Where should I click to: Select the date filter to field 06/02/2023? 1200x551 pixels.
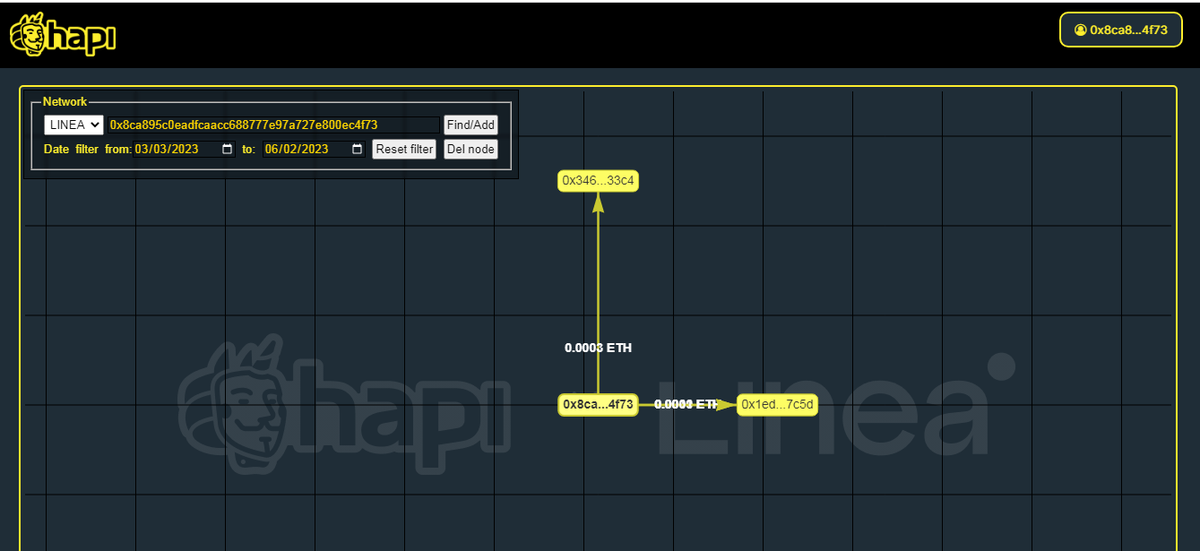[314, 149]
